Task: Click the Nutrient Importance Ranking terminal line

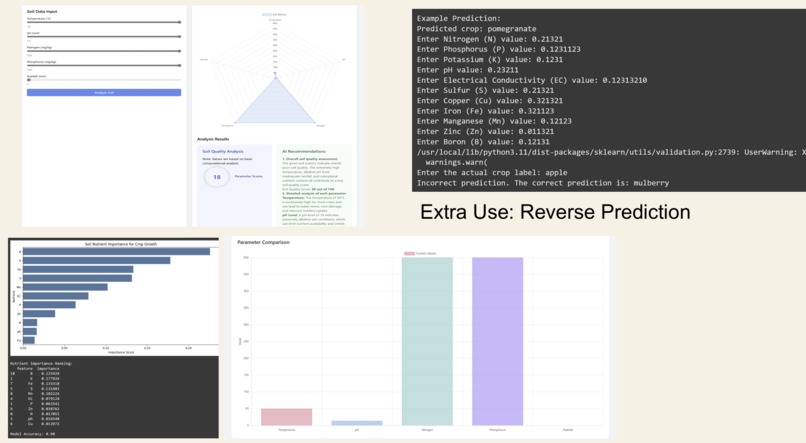Action: pos(41,363)
